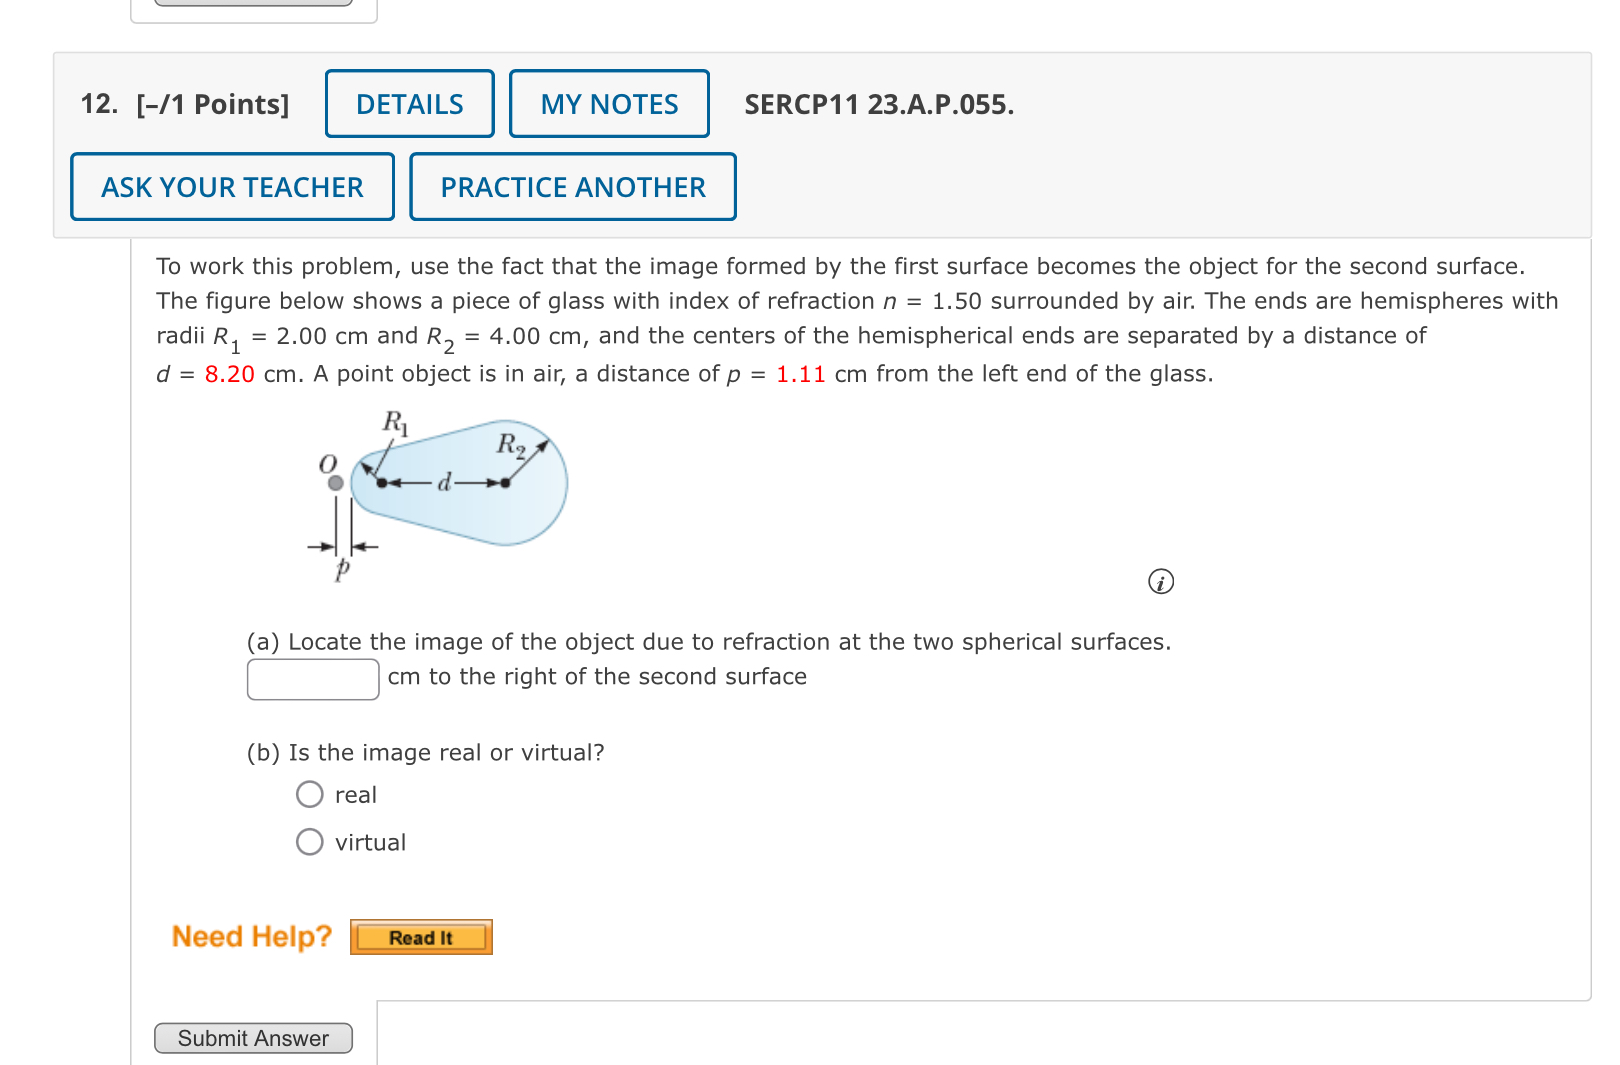The height and width of the screenshot is (1065, 1620).
Task: Click the SERCP11 23.A.P.055 problem label
Action: pyautogui.click(x=878, y=105)
